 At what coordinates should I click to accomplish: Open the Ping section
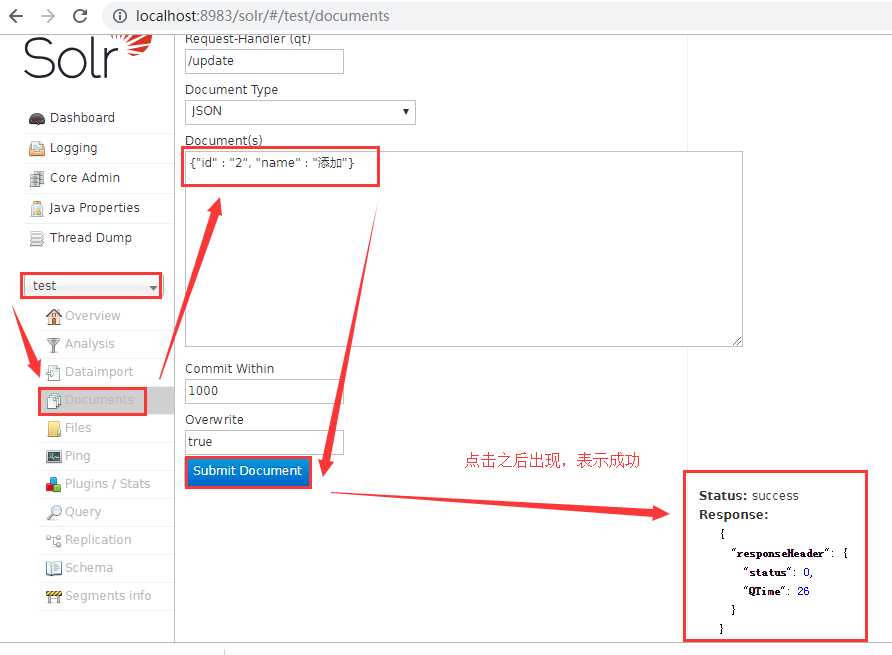tap(77, 456)
